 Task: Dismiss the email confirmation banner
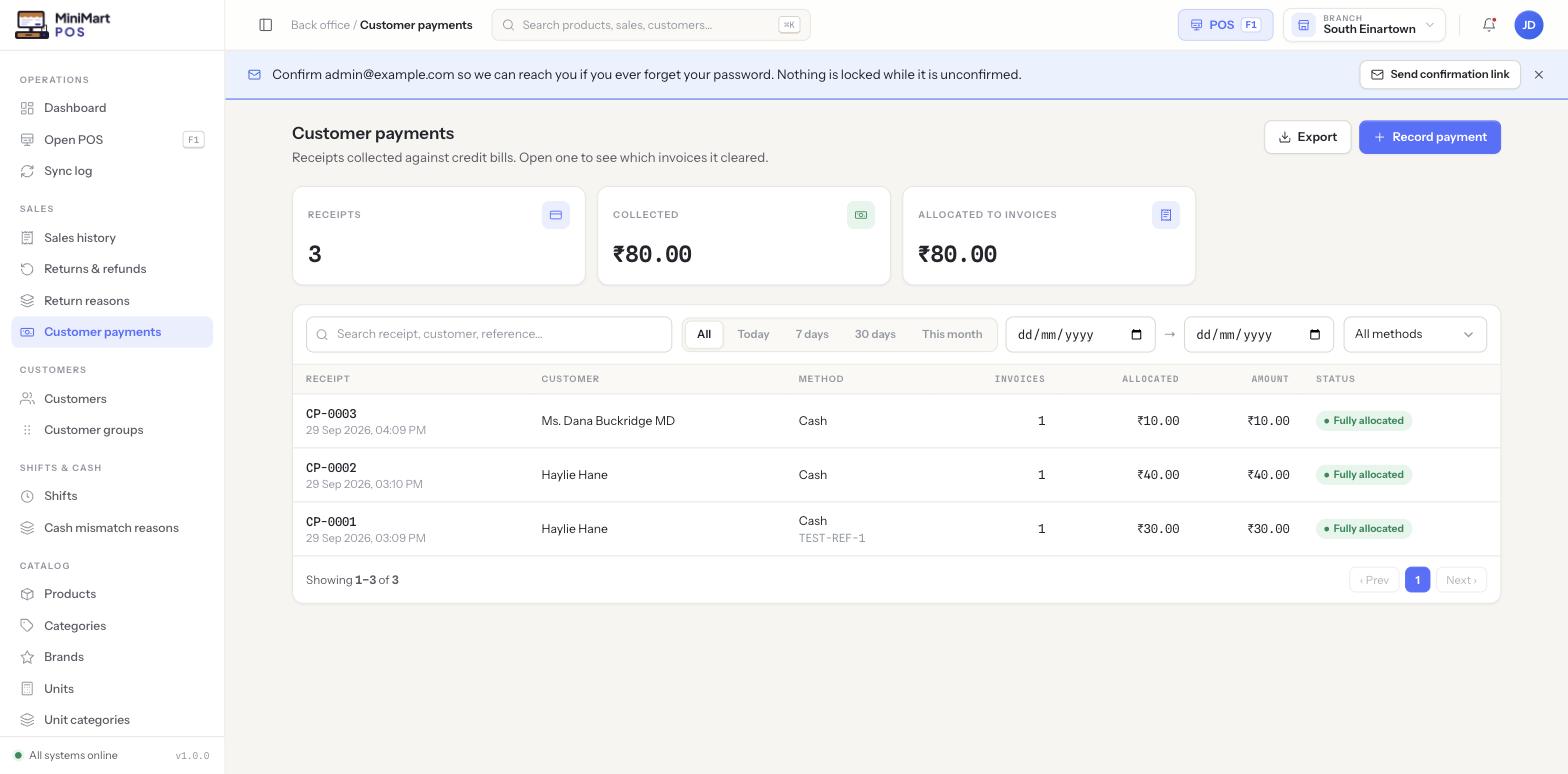1539,75
